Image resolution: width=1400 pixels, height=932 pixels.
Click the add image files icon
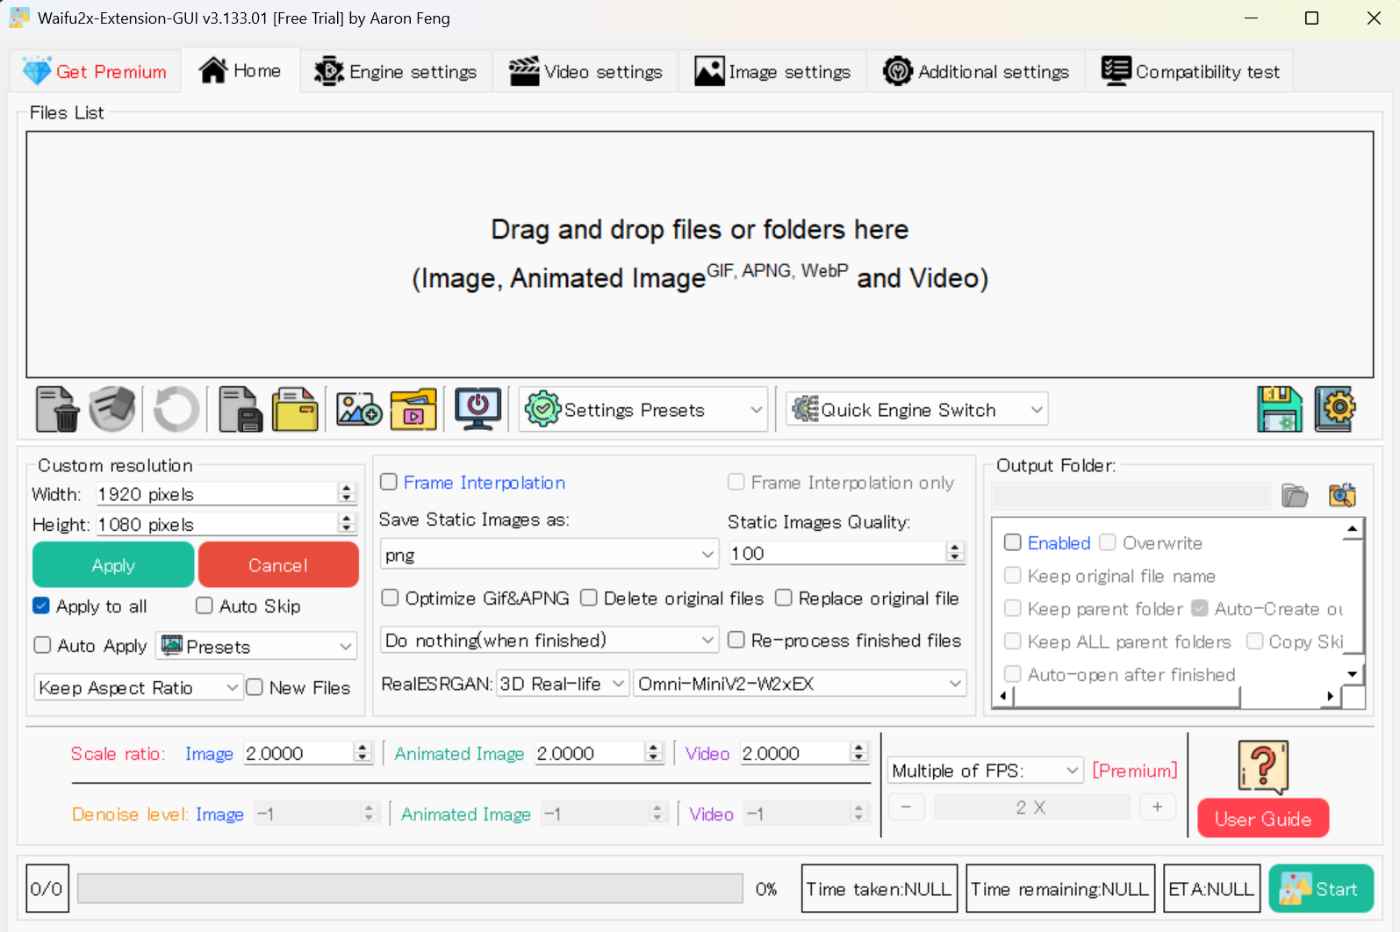[359, 409]
